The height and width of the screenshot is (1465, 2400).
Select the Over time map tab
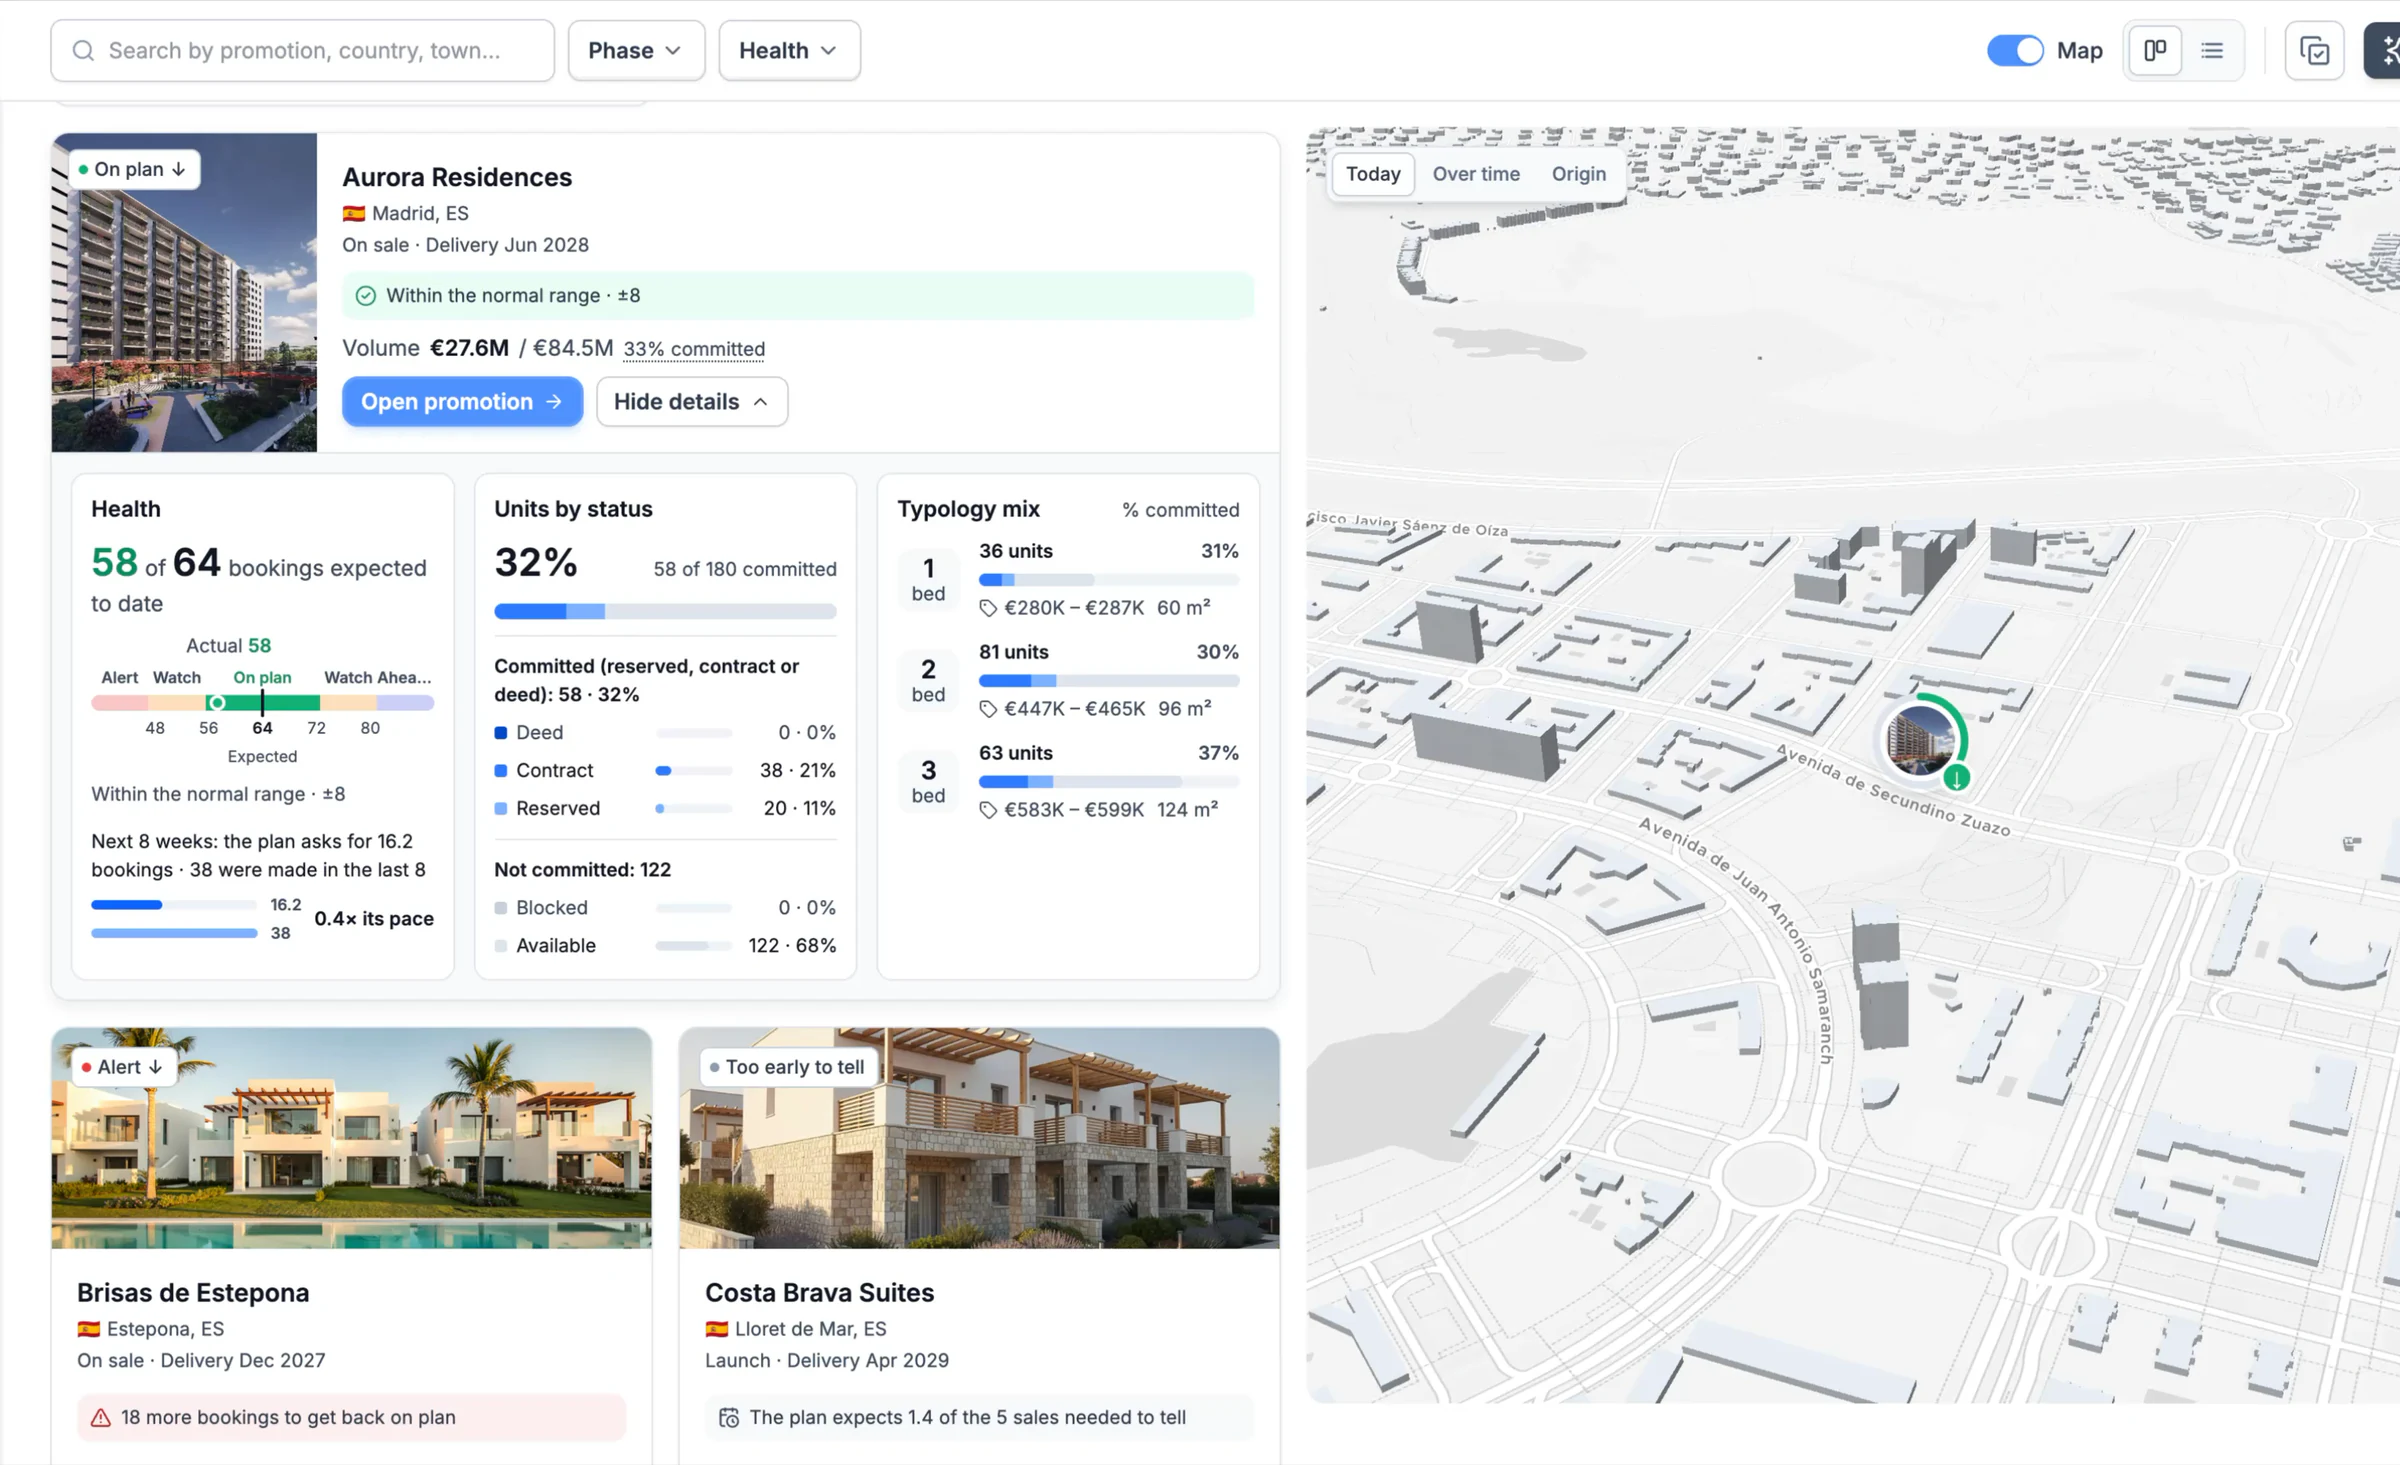pos(1476,174)
